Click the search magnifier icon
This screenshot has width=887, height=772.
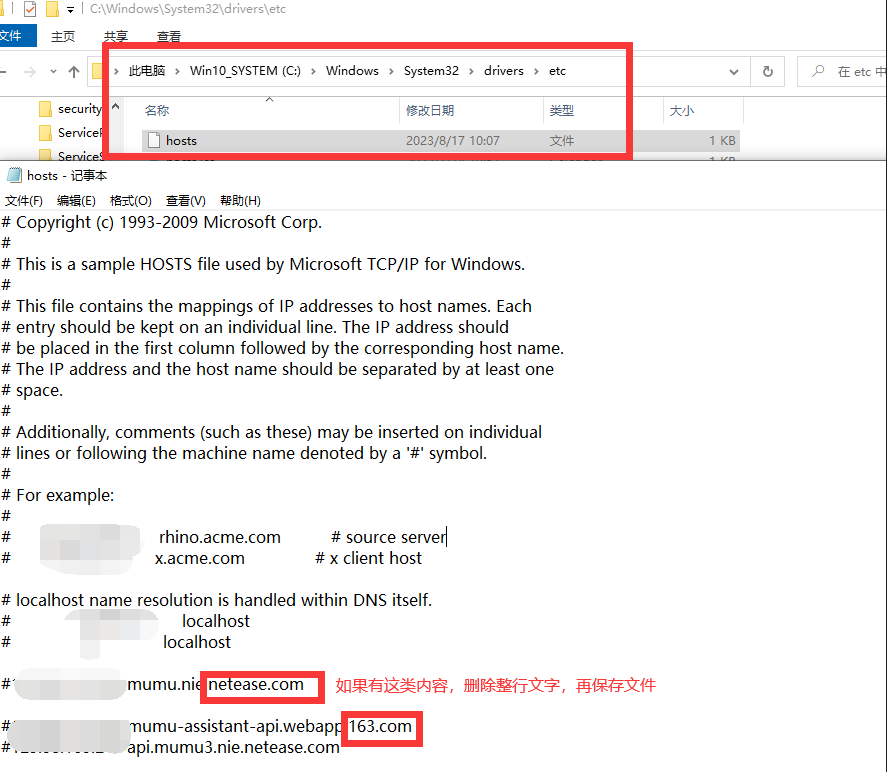click(817, 71)
